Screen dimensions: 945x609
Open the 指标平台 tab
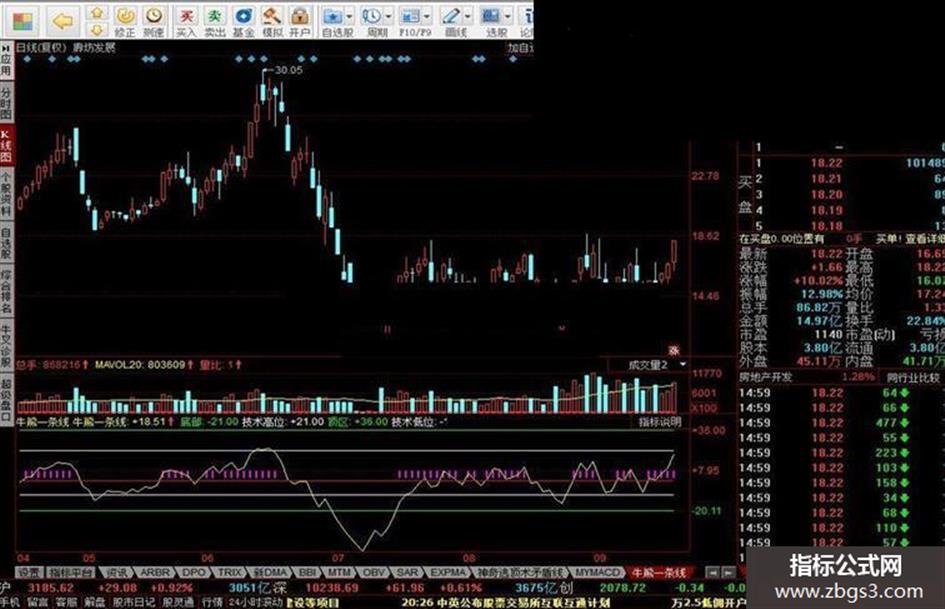click(x=71, y=572)
